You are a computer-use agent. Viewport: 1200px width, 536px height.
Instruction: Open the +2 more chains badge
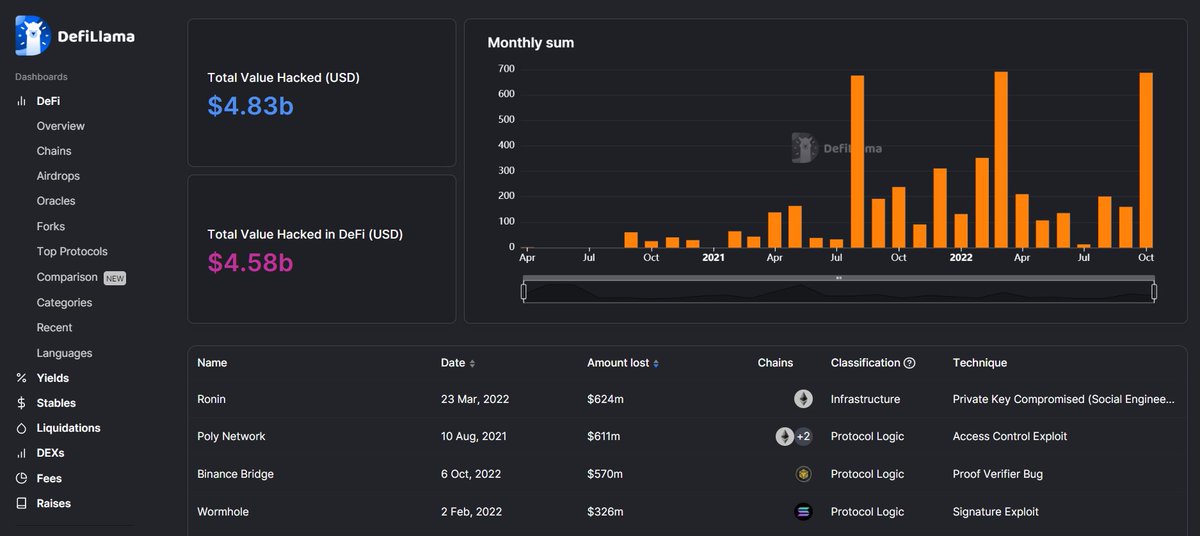[803, 436]
